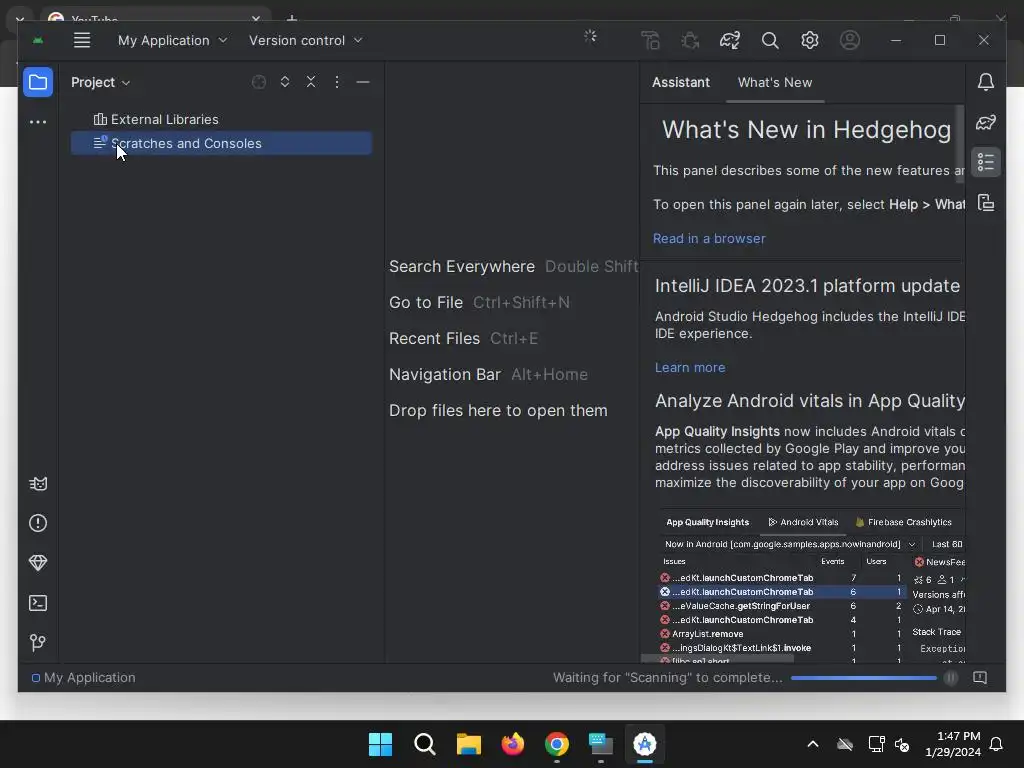The width and height of the screenshot is (1024, 768).
Task: Open the account profile icon
Action: 850,40
